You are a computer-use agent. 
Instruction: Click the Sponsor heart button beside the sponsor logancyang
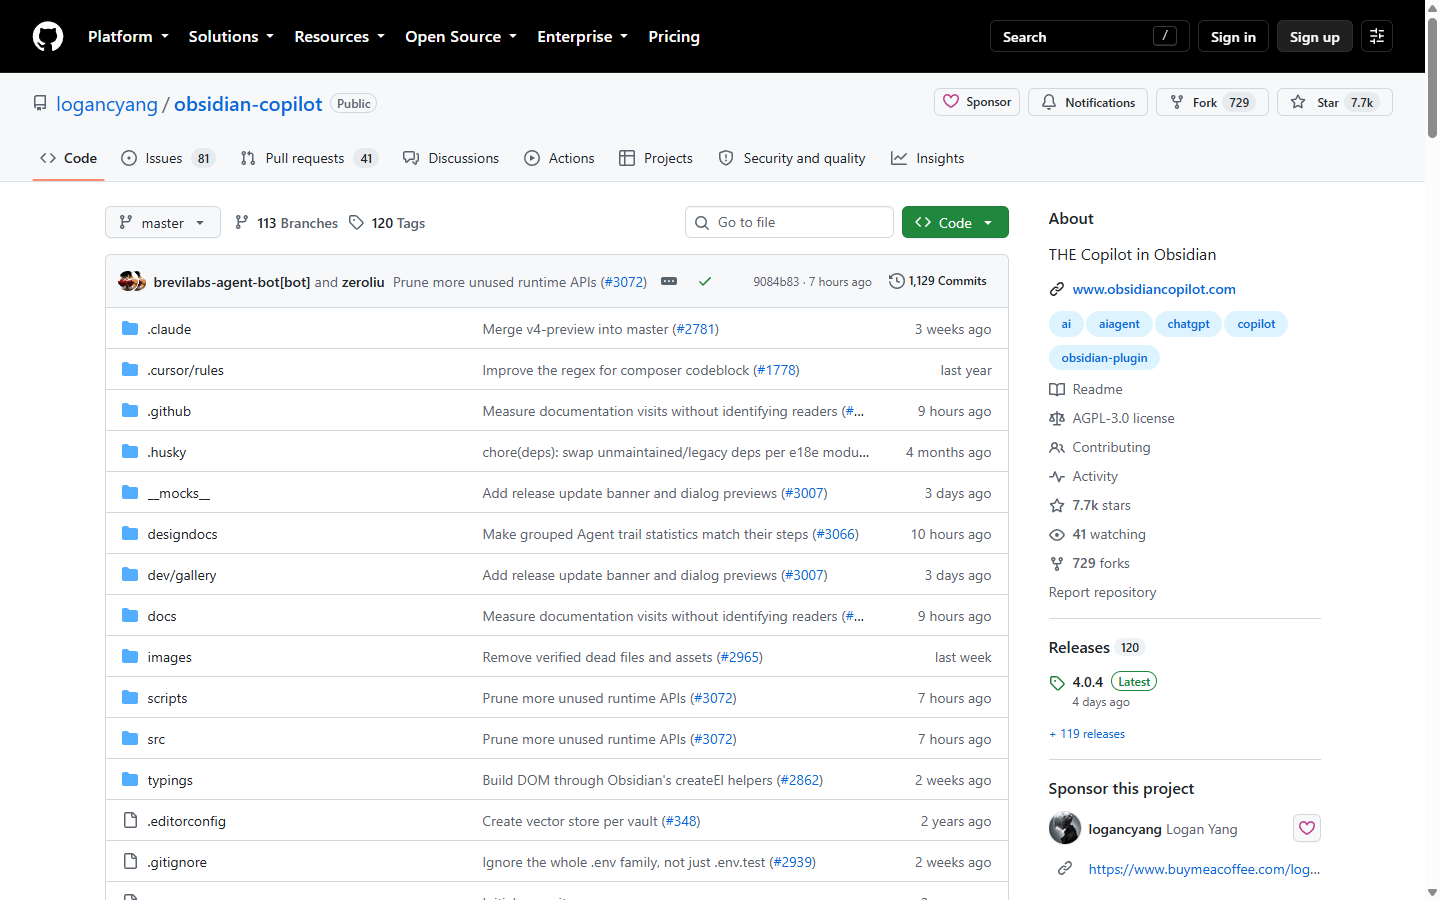(x=1307, y=828)
